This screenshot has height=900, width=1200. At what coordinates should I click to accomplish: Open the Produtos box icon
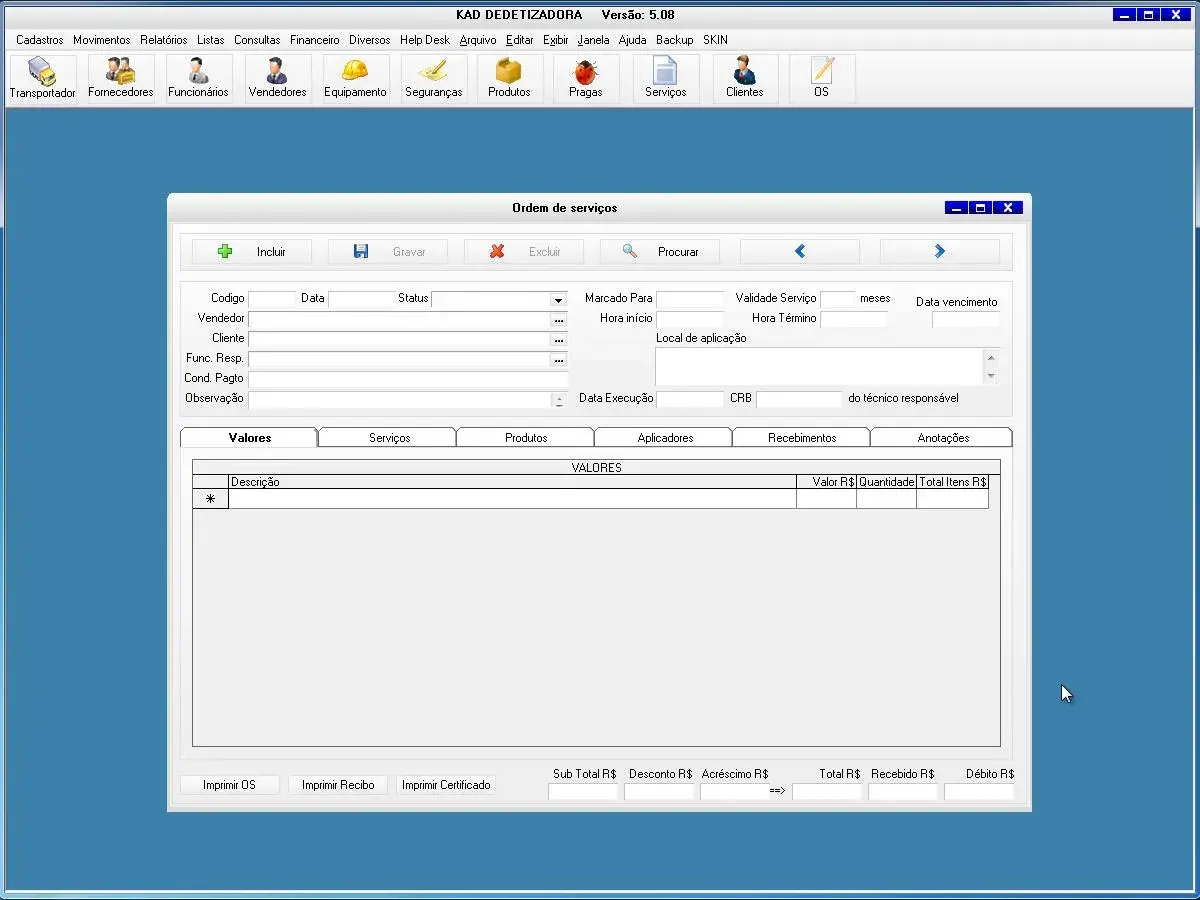[x=509, y=78]
